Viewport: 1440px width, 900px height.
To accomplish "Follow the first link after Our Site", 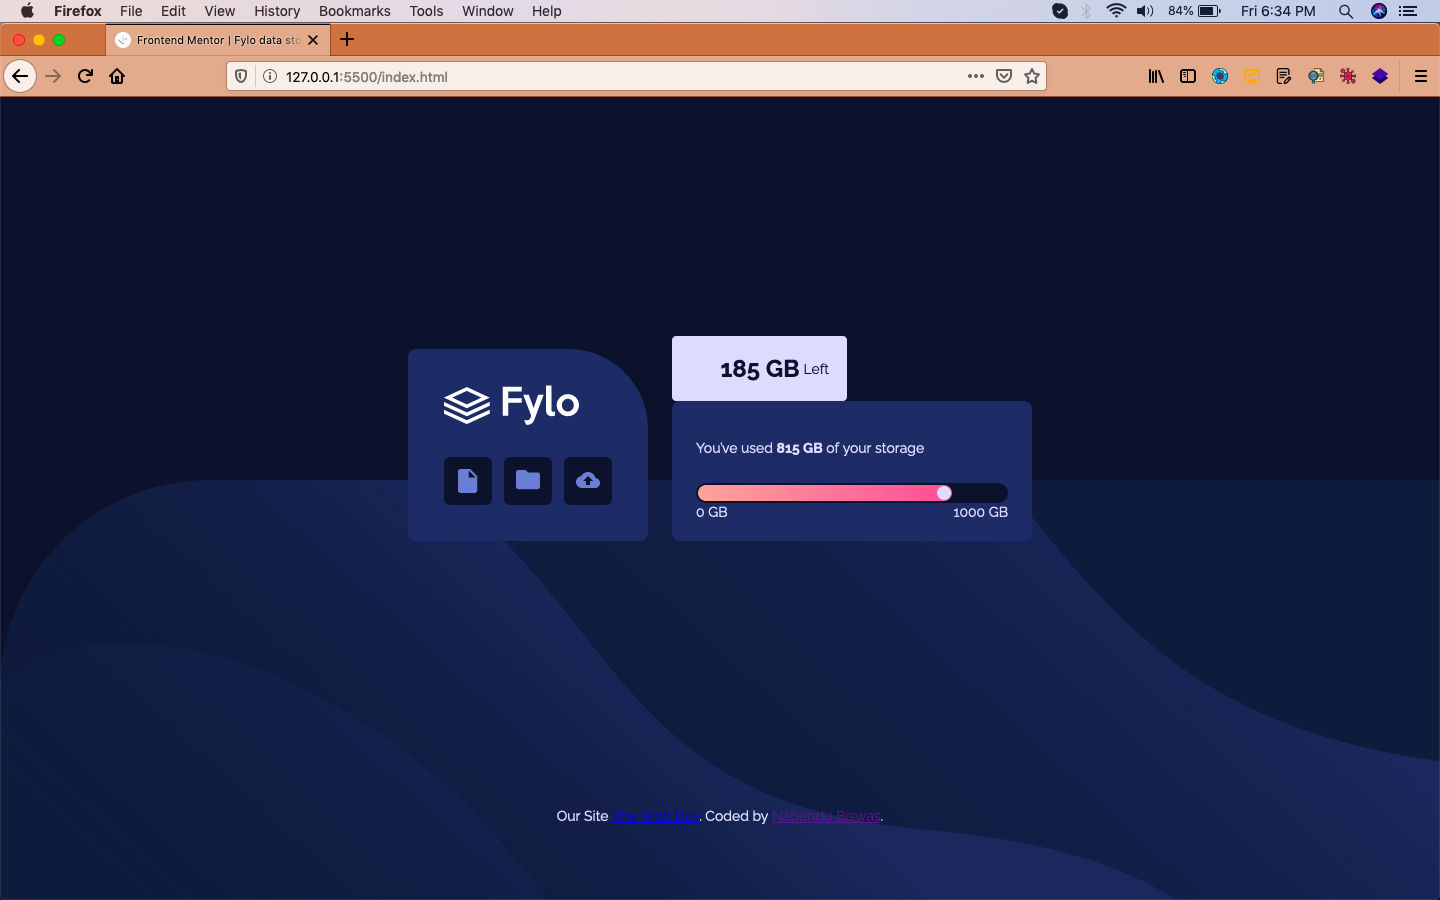I will pyautogui.click(x=656, y=816).
